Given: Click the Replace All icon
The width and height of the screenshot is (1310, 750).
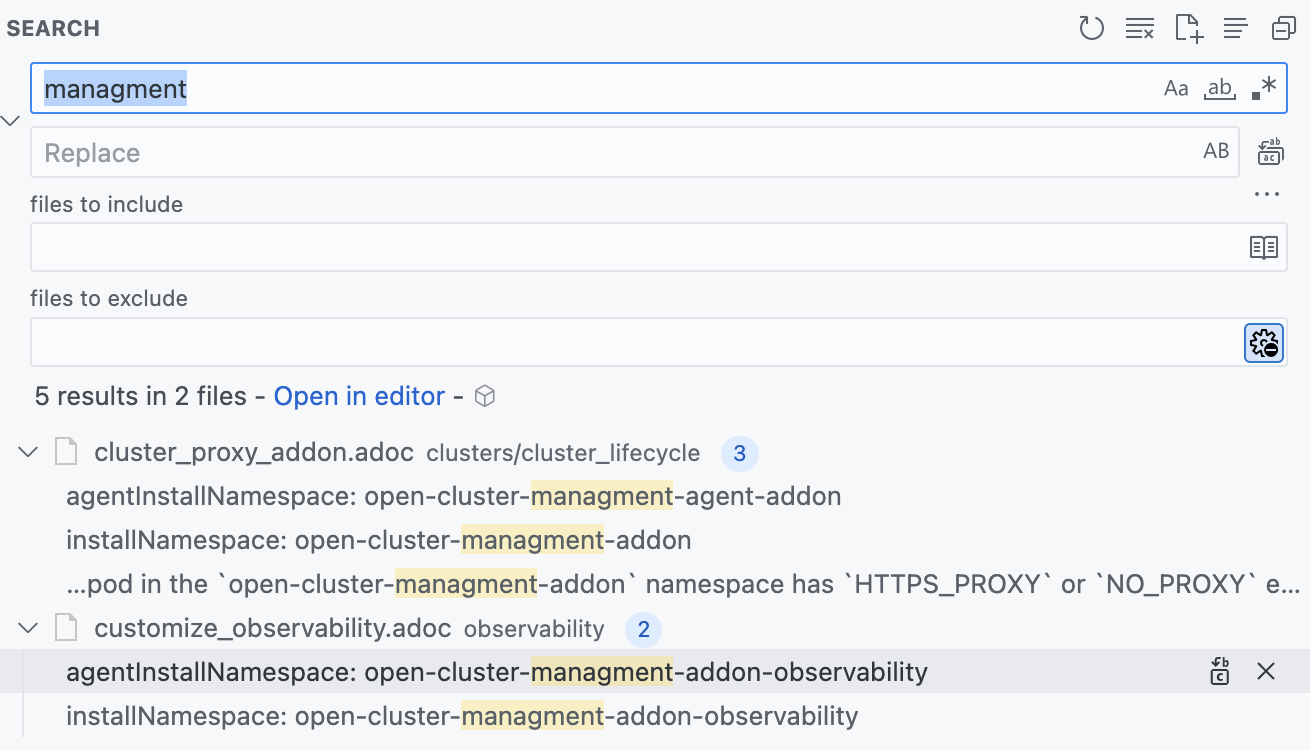Looking at the screenshot, I should (1270, 152).
